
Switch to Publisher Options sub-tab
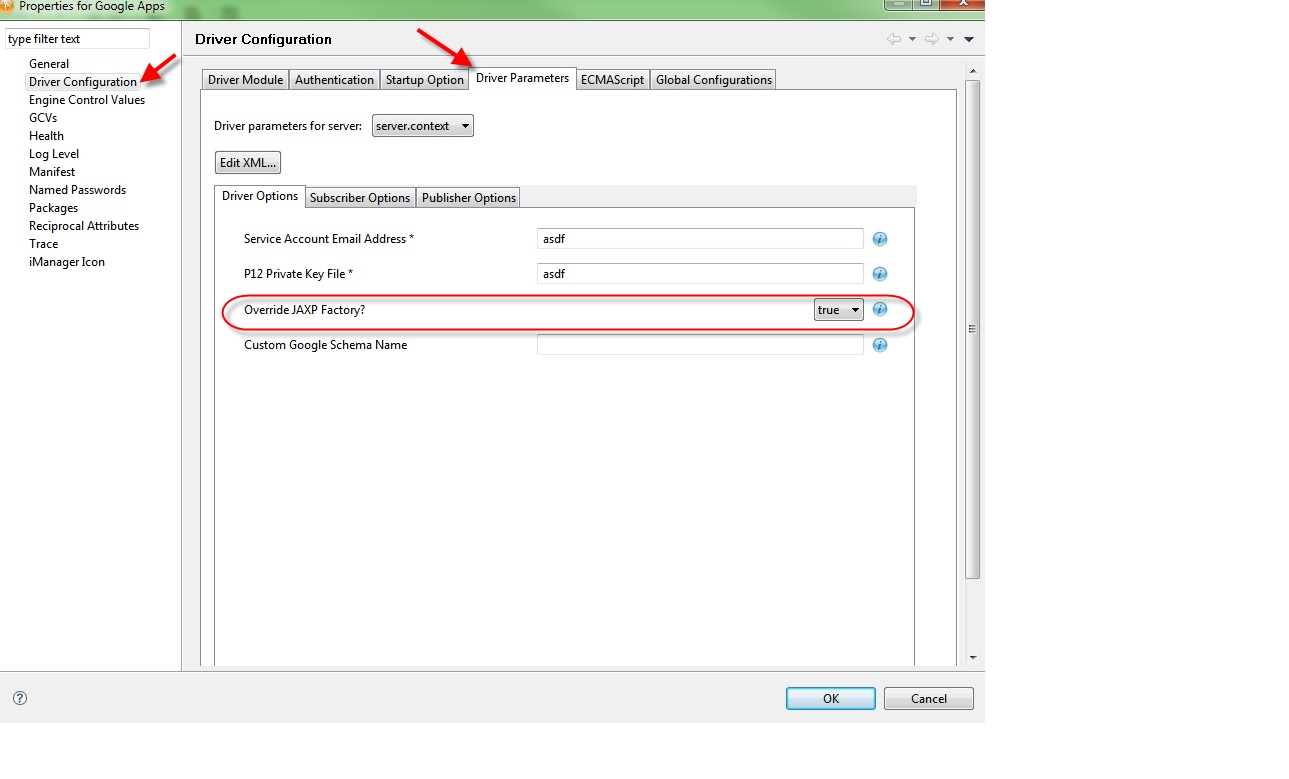pyautogui.click(x=469, y=198)
